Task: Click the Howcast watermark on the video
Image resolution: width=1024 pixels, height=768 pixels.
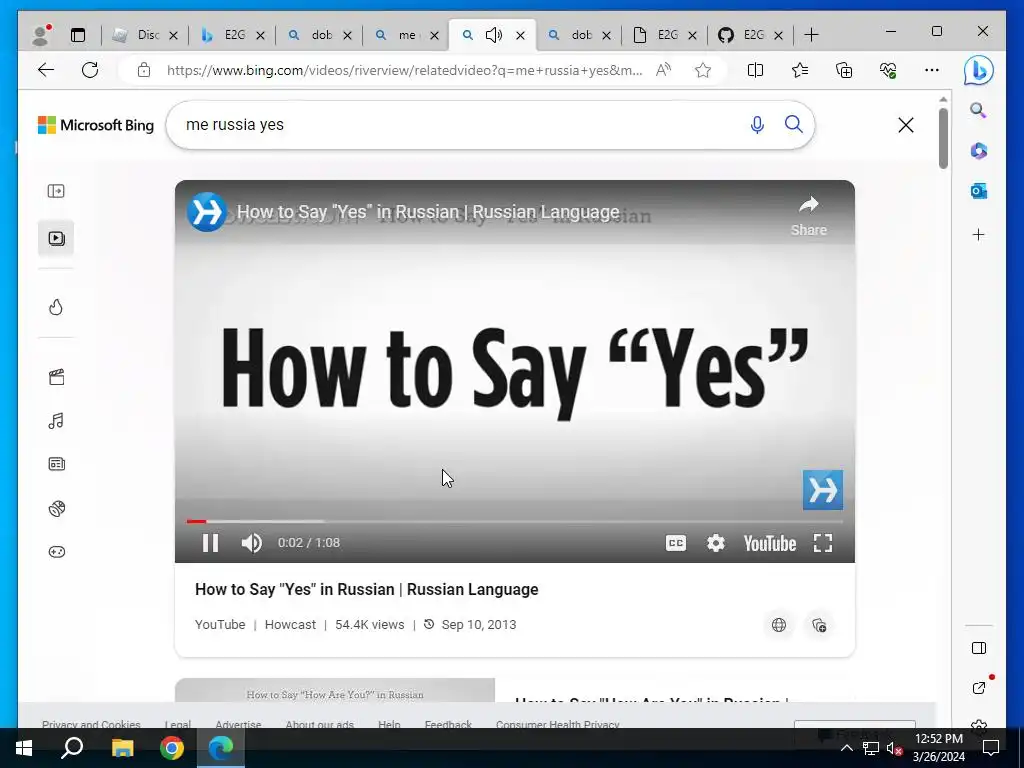Action: [823, 490]
